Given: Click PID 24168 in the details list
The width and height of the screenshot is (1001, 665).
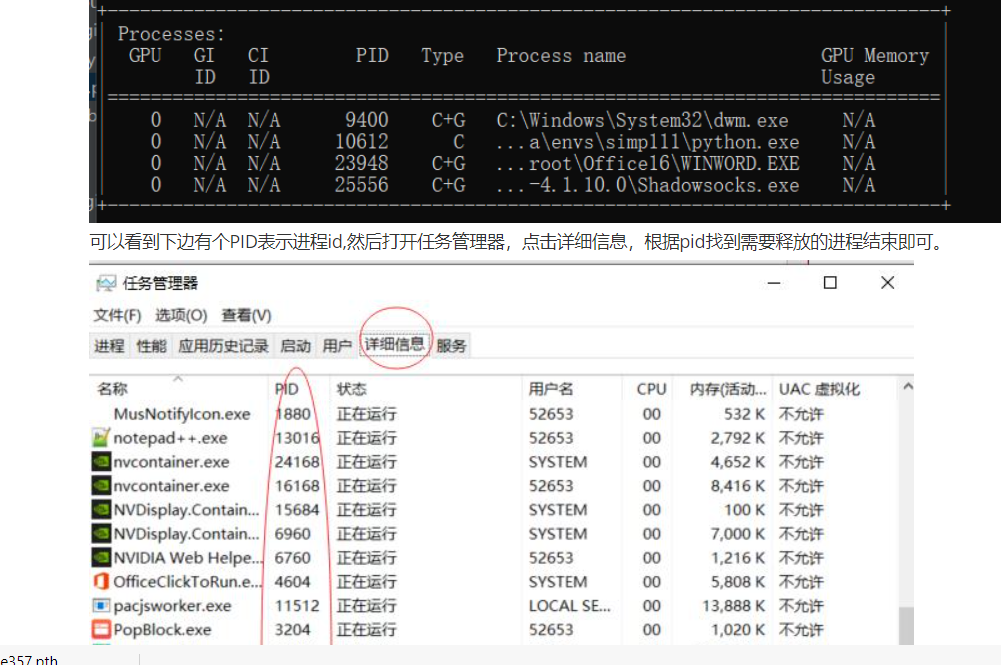Looking at the screenshot, I should 297,461.
